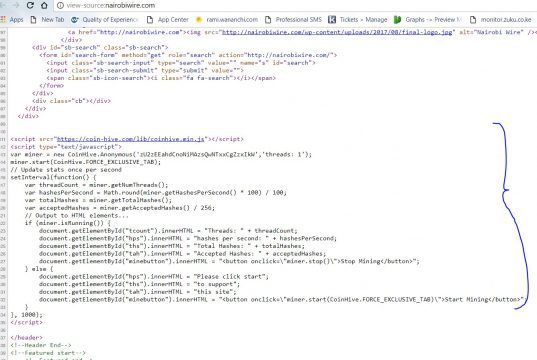Click the browser reload icon
The width and height of the screenshot is (537, 360).
point(30,5)
